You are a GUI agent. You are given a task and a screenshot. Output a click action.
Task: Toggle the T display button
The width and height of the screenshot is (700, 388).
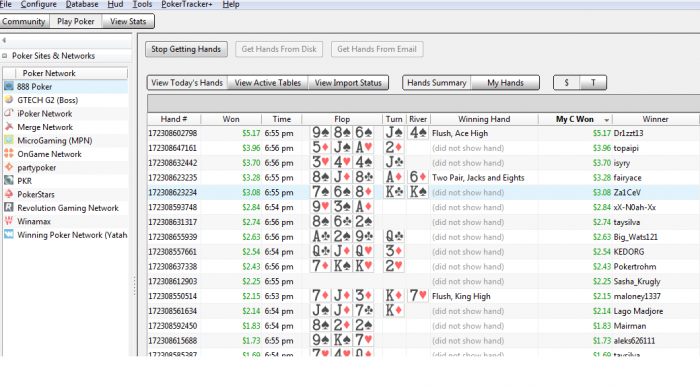[x=593, y=83]
